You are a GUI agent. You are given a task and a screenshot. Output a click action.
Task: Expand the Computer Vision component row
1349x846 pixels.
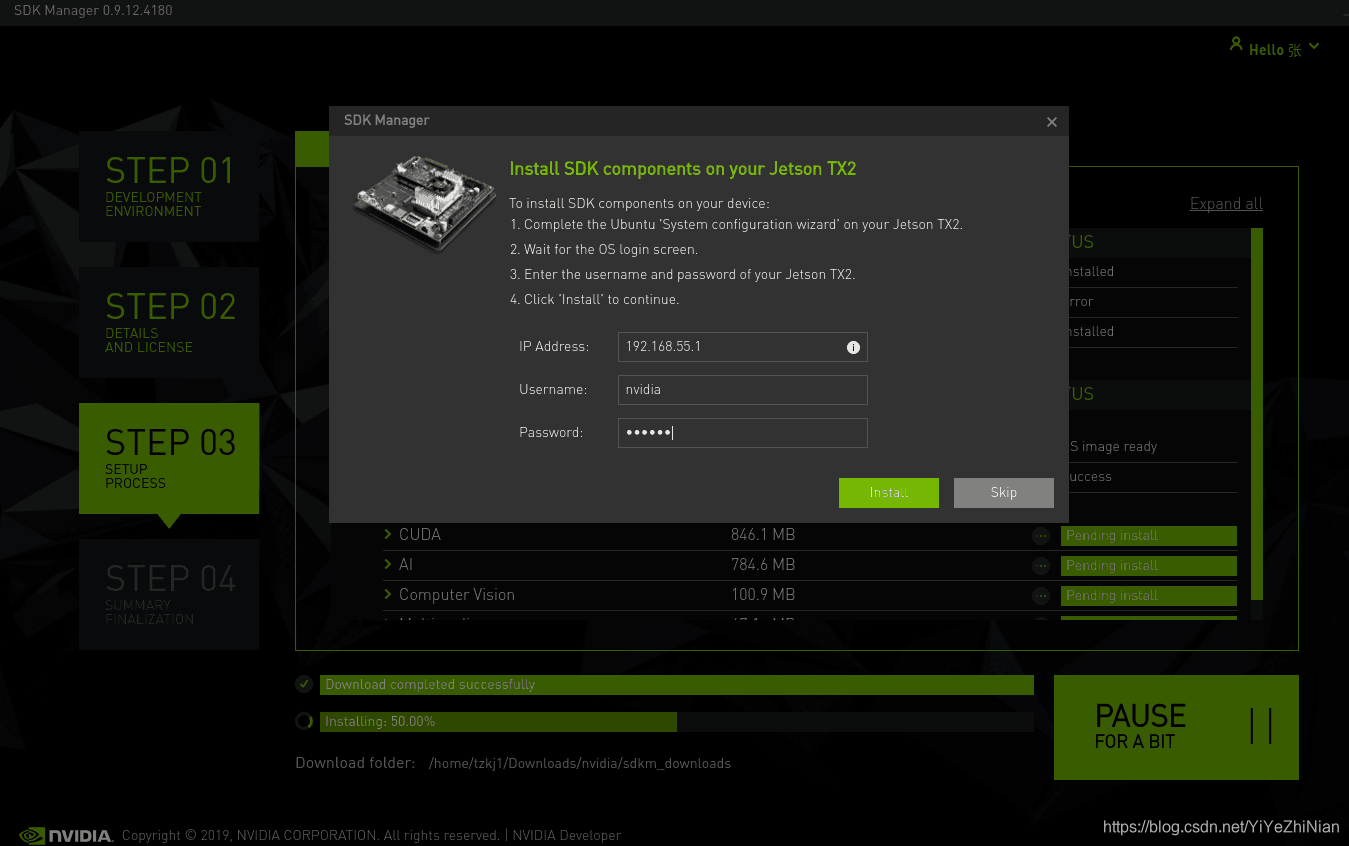[387, 595]
